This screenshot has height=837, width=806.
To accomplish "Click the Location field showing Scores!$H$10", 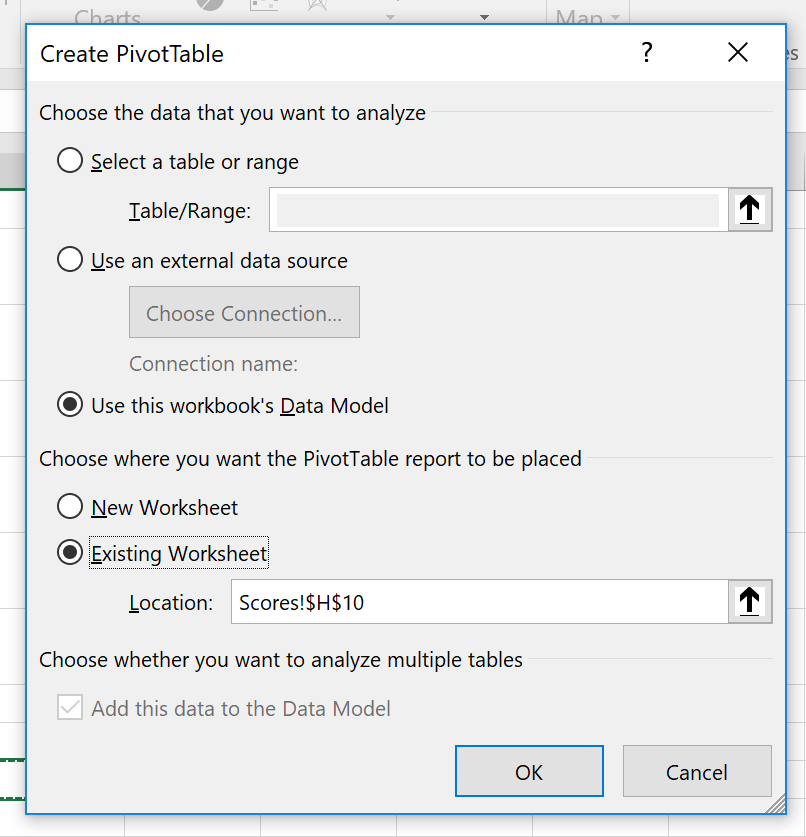I will tap(479, 602).
